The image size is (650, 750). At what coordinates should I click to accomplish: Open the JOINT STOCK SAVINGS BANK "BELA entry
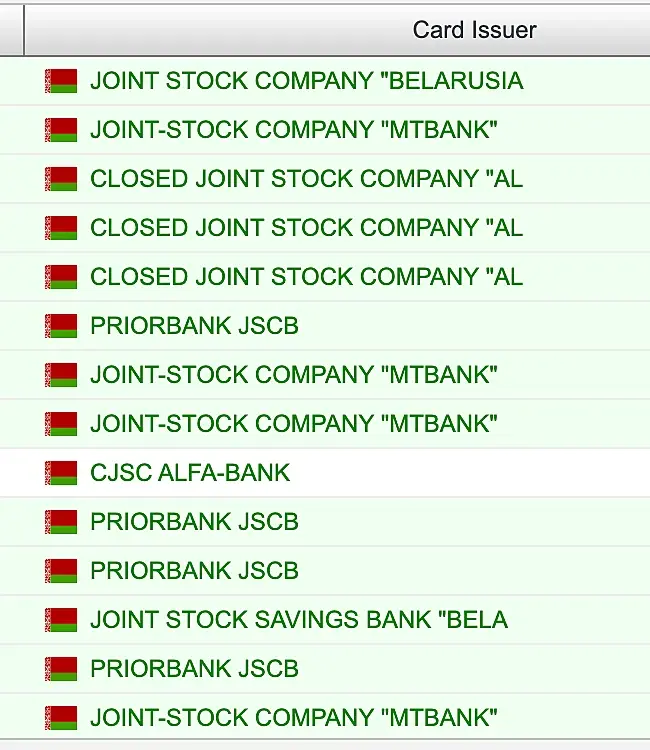coord(299,620)
